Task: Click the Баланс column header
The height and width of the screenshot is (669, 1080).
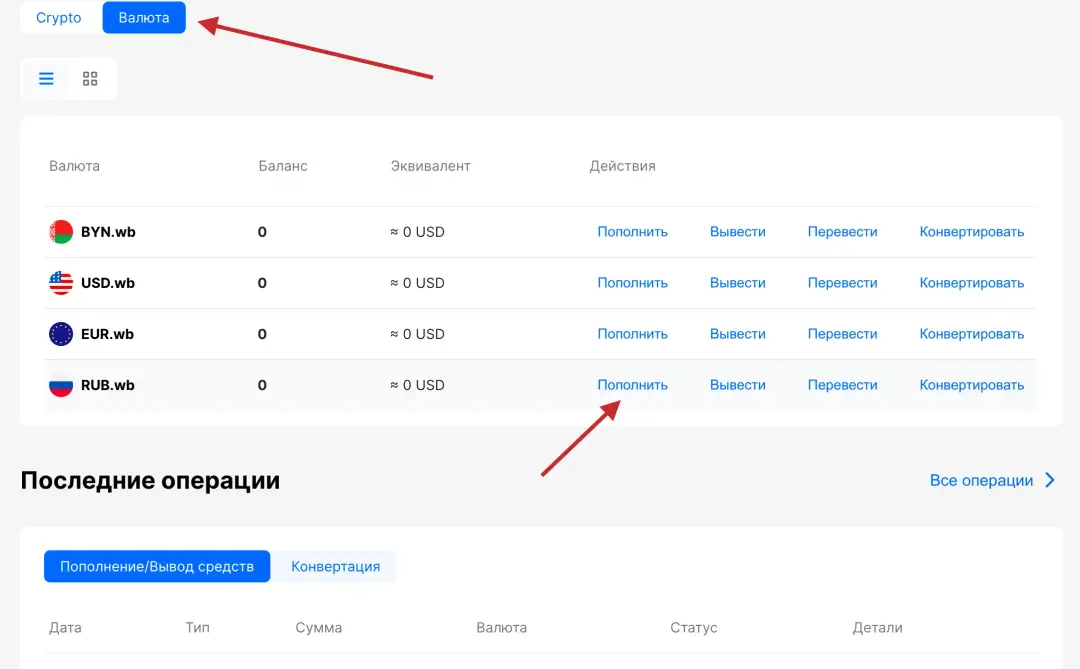Action: click(x=283, y=166)
